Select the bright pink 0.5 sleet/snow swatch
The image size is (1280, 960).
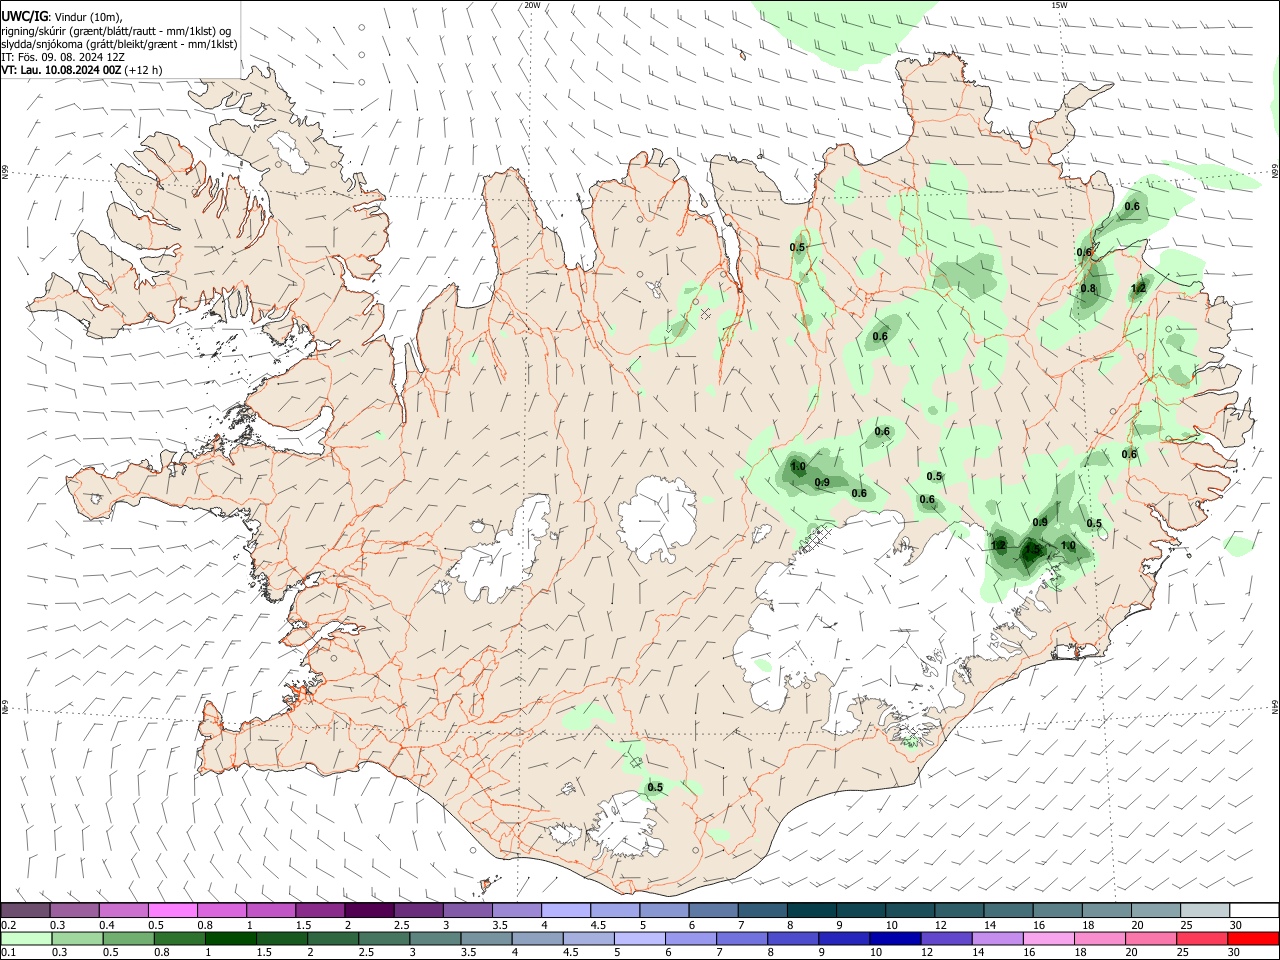tap(173, 910)
